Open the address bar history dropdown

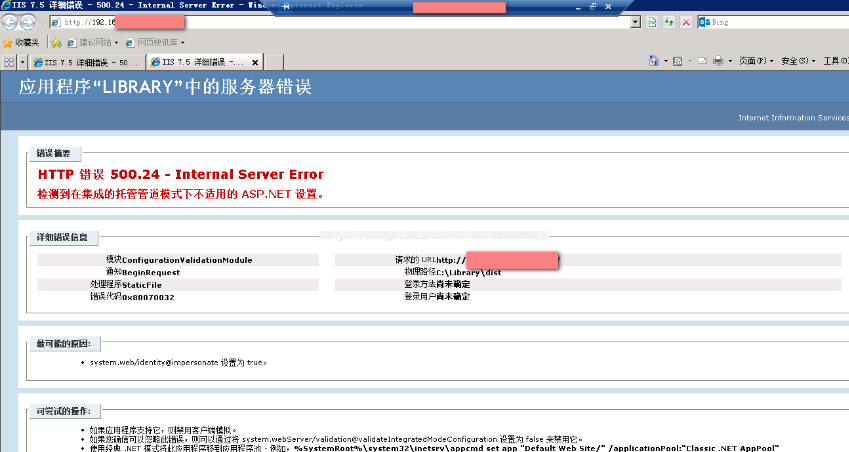(636, 22)
